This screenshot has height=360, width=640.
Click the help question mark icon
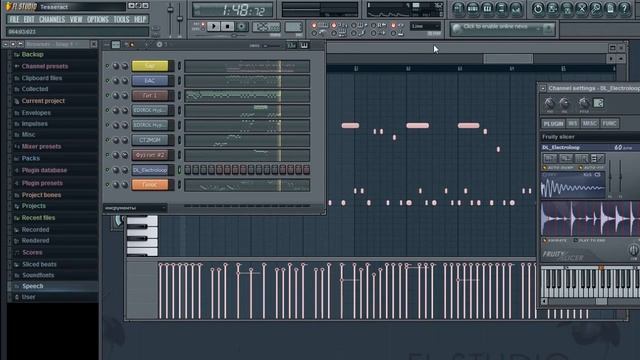point(624,9)
